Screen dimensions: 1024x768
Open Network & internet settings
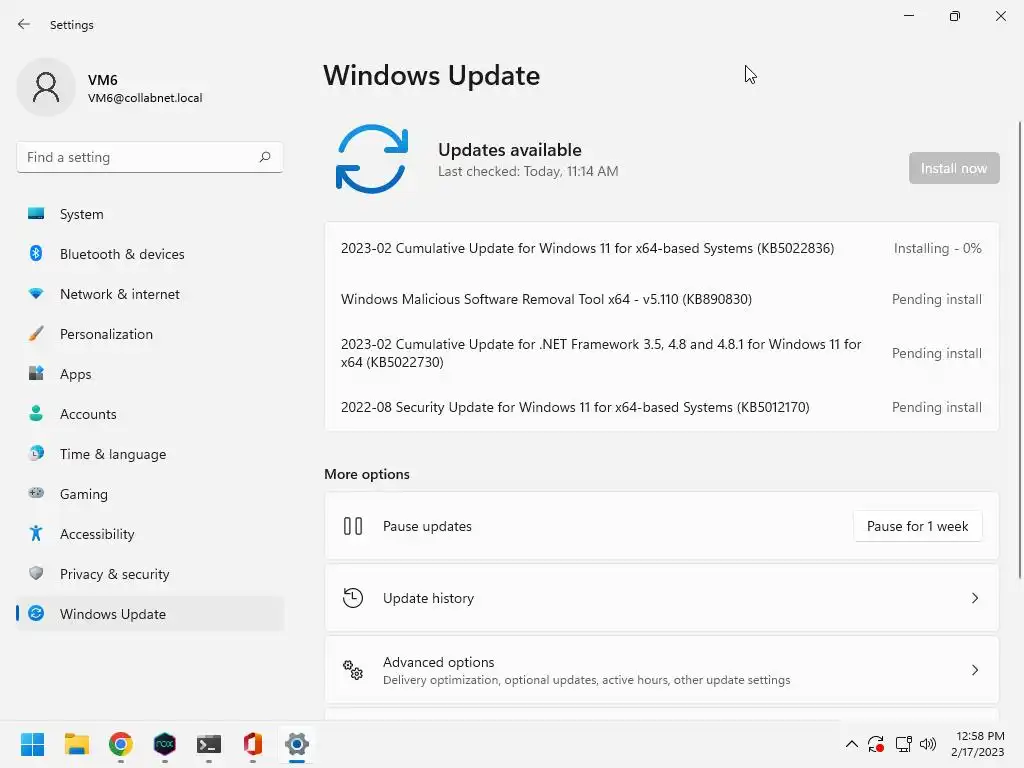150,294
